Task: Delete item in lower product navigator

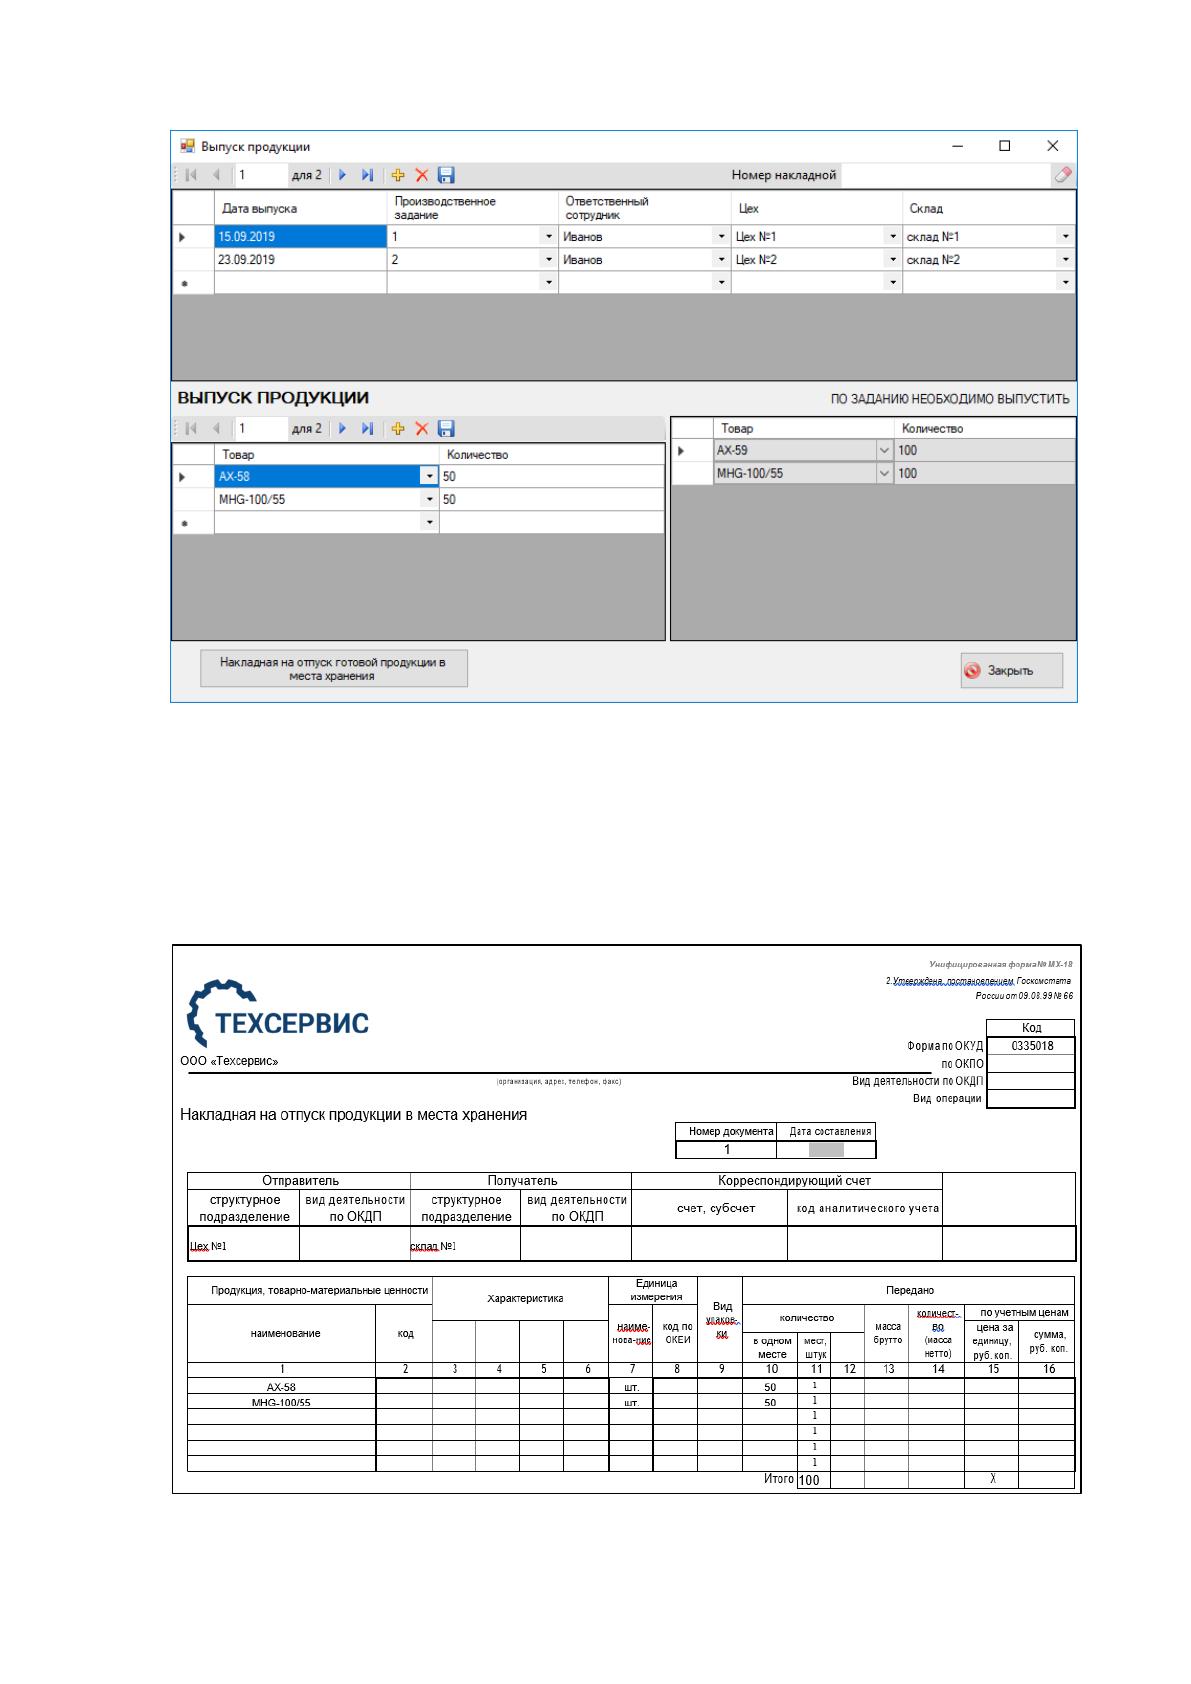Action: click(x=422, y=428)
